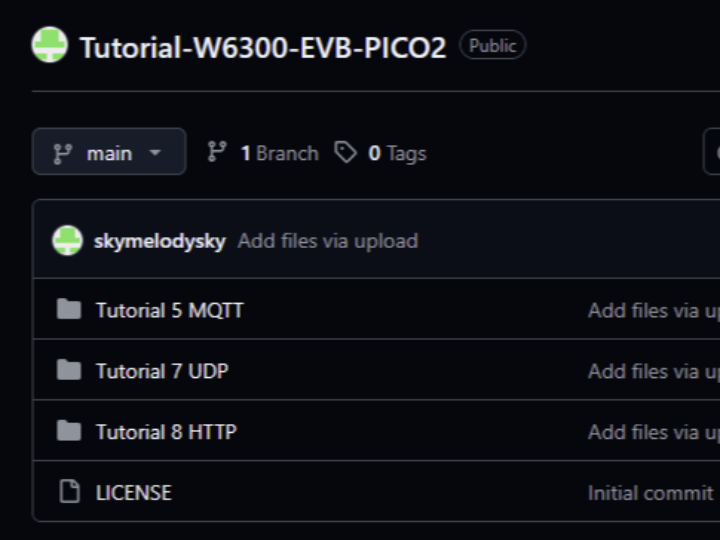The height and width of the screenshot is (540, 720).
Task: Open the LICENSE file
Action: click(133, 492)
